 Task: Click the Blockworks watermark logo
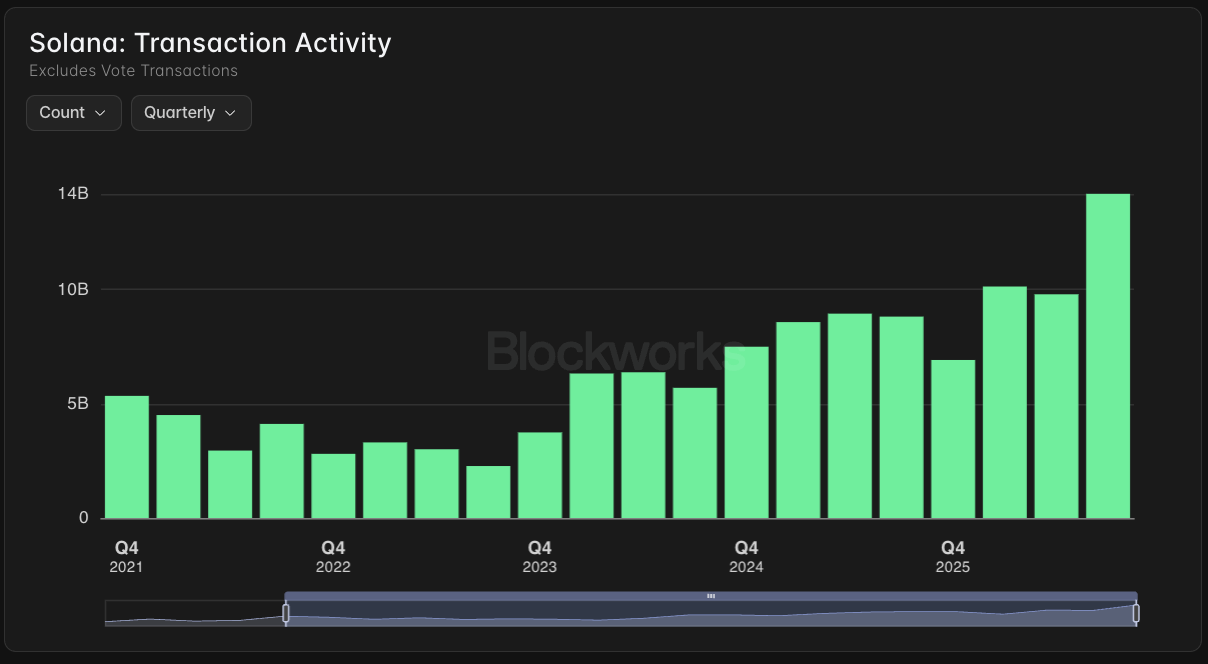(616, 351)
